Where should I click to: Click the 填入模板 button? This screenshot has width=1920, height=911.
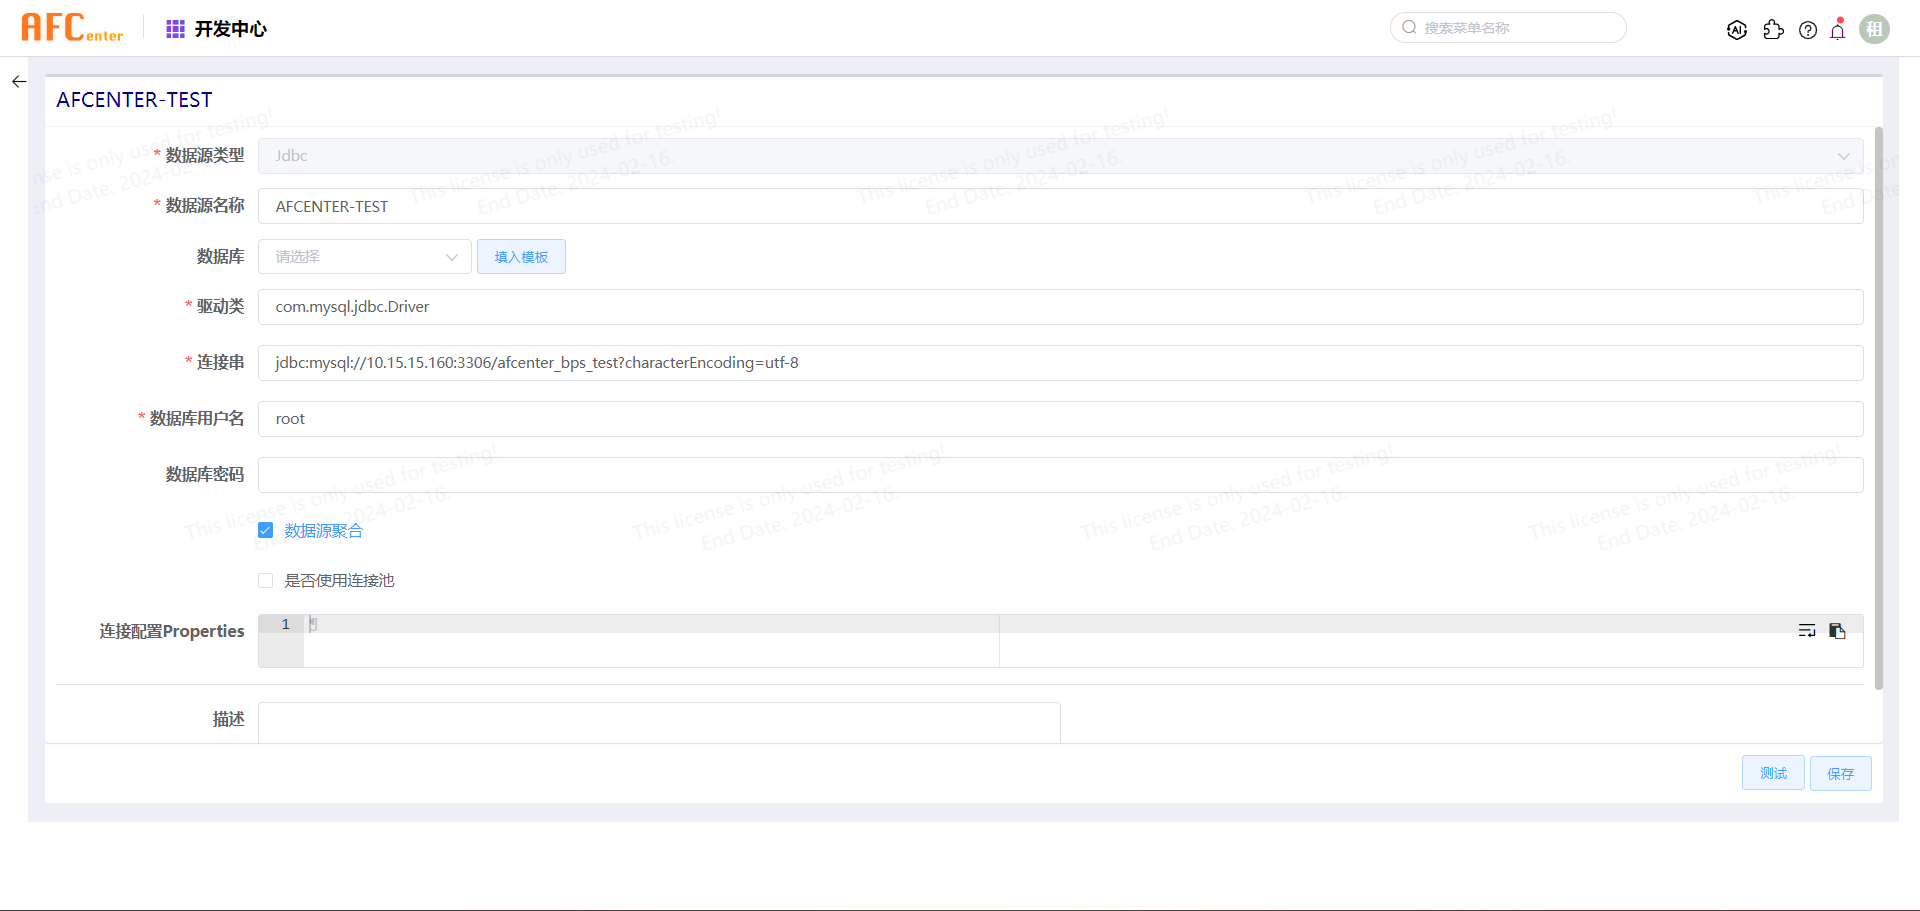click(521, 257)
